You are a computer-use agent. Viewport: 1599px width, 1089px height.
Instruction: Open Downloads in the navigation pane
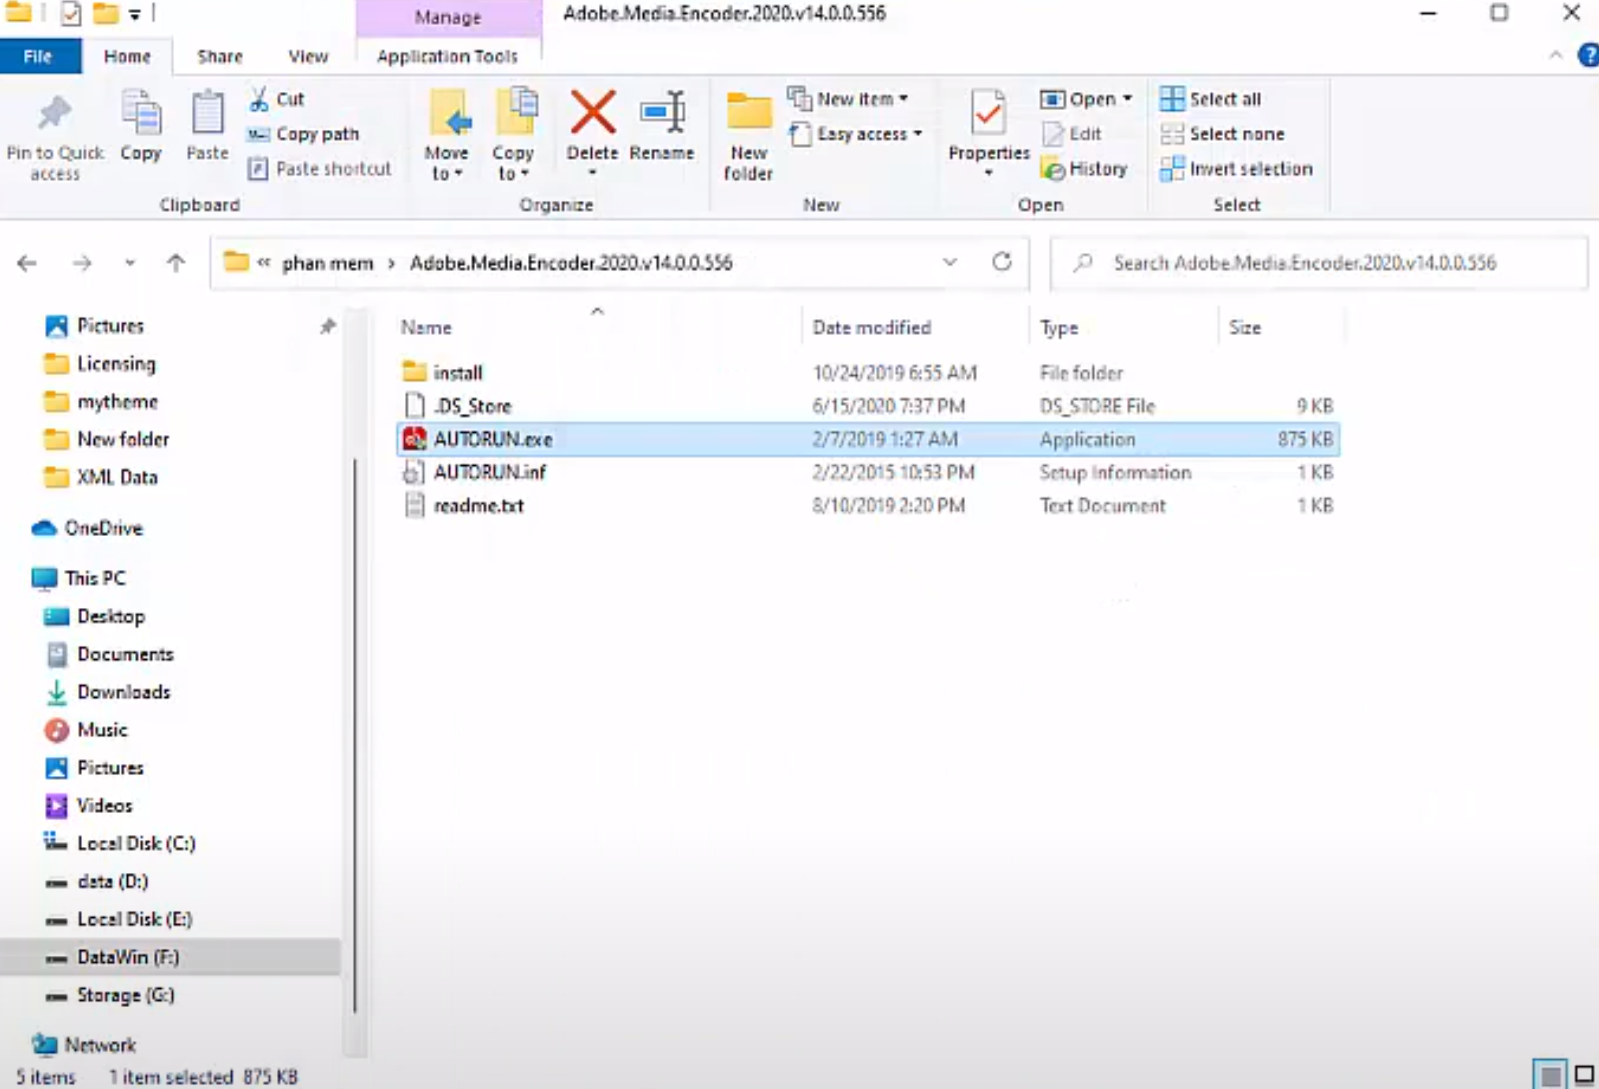click(x=109, y=692)
